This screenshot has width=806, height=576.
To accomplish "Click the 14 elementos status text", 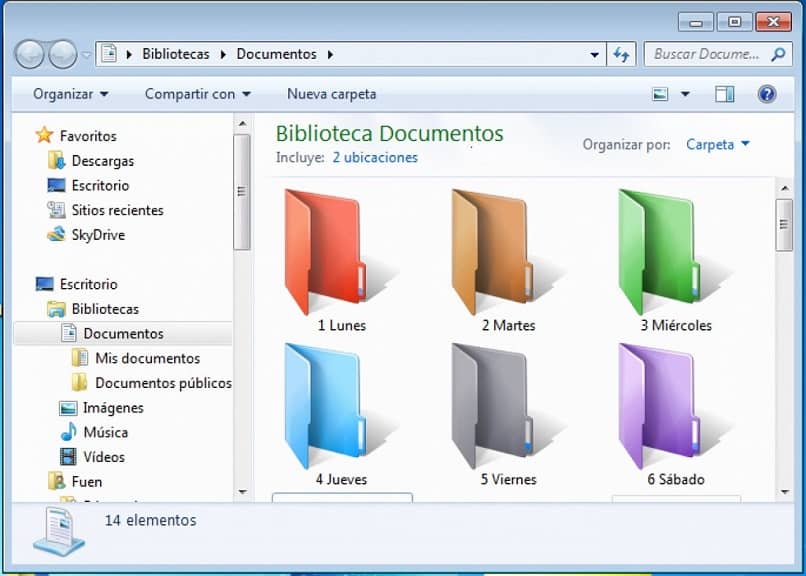I will (151, 520).
